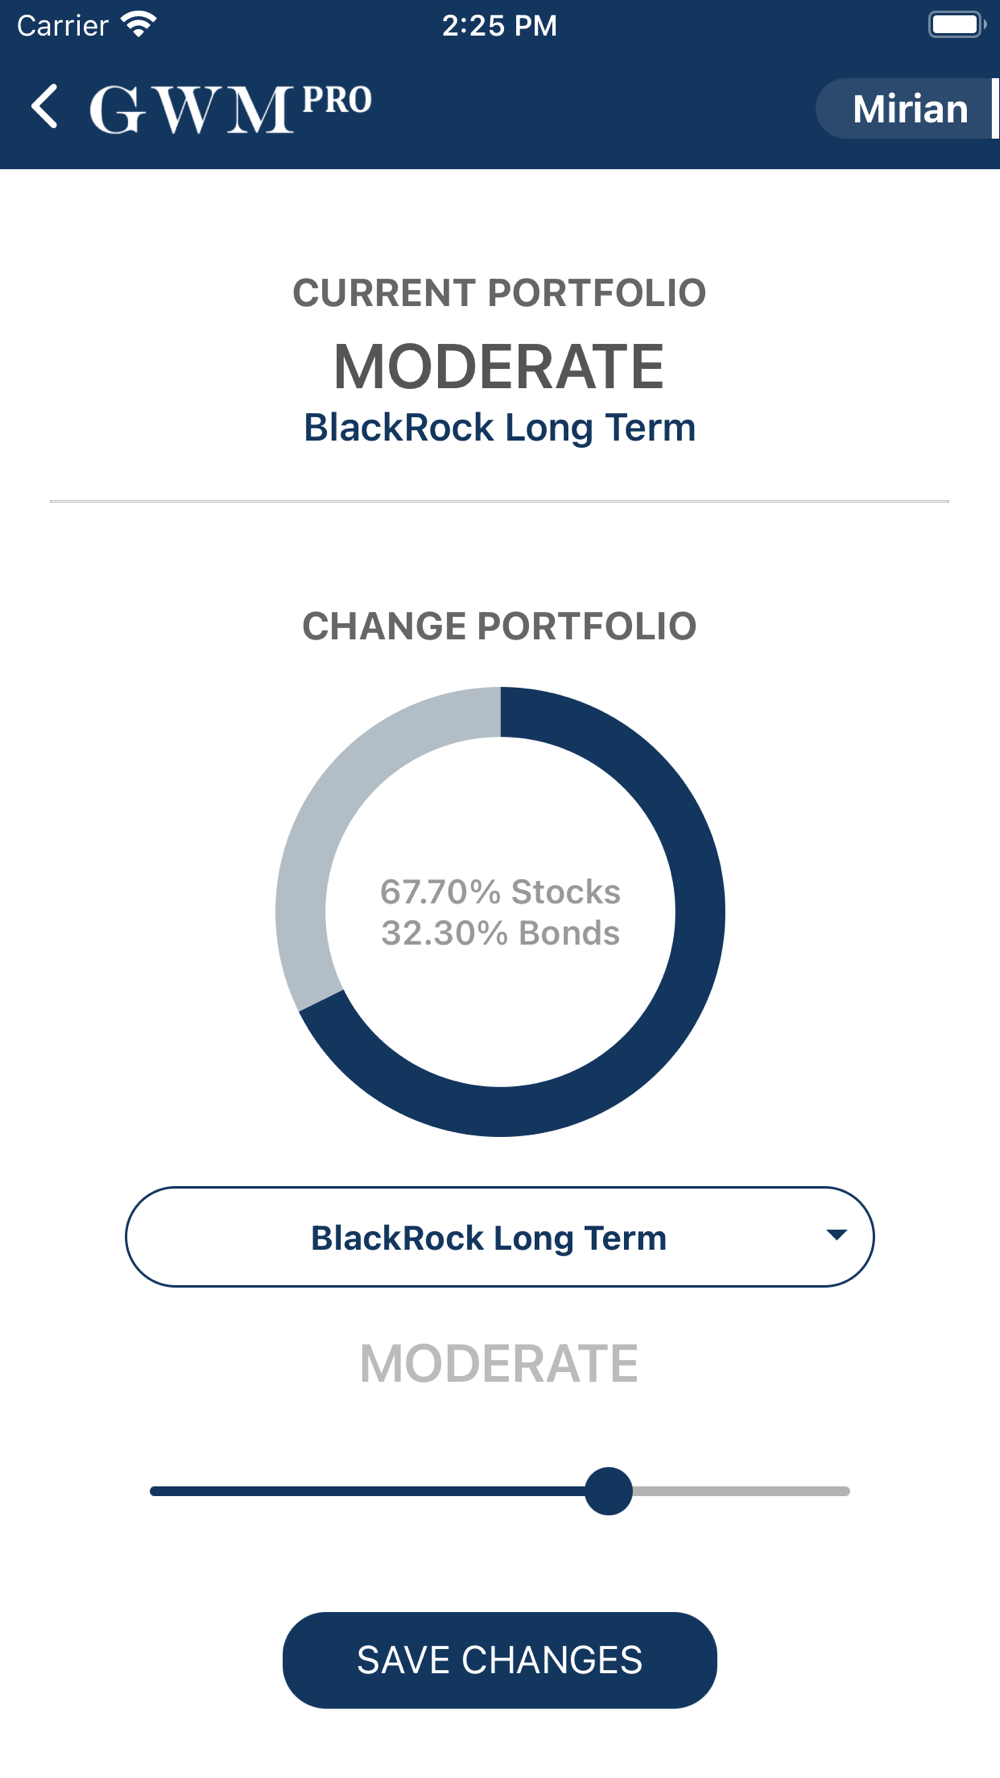This screenshot has height=1778, width=1000.
Task: Tap the gray MODERATE label below dropdown
Action: [x=499, y=1364]
